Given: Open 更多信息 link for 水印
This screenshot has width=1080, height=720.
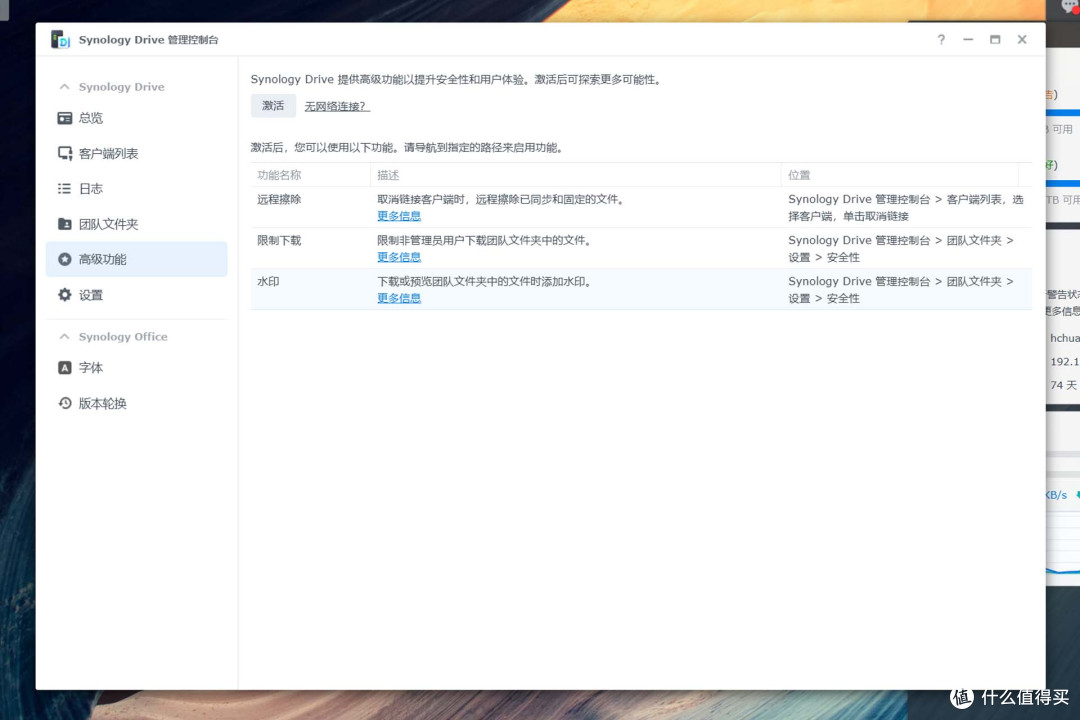Looking at the screenshot, I should coord(399,298).
